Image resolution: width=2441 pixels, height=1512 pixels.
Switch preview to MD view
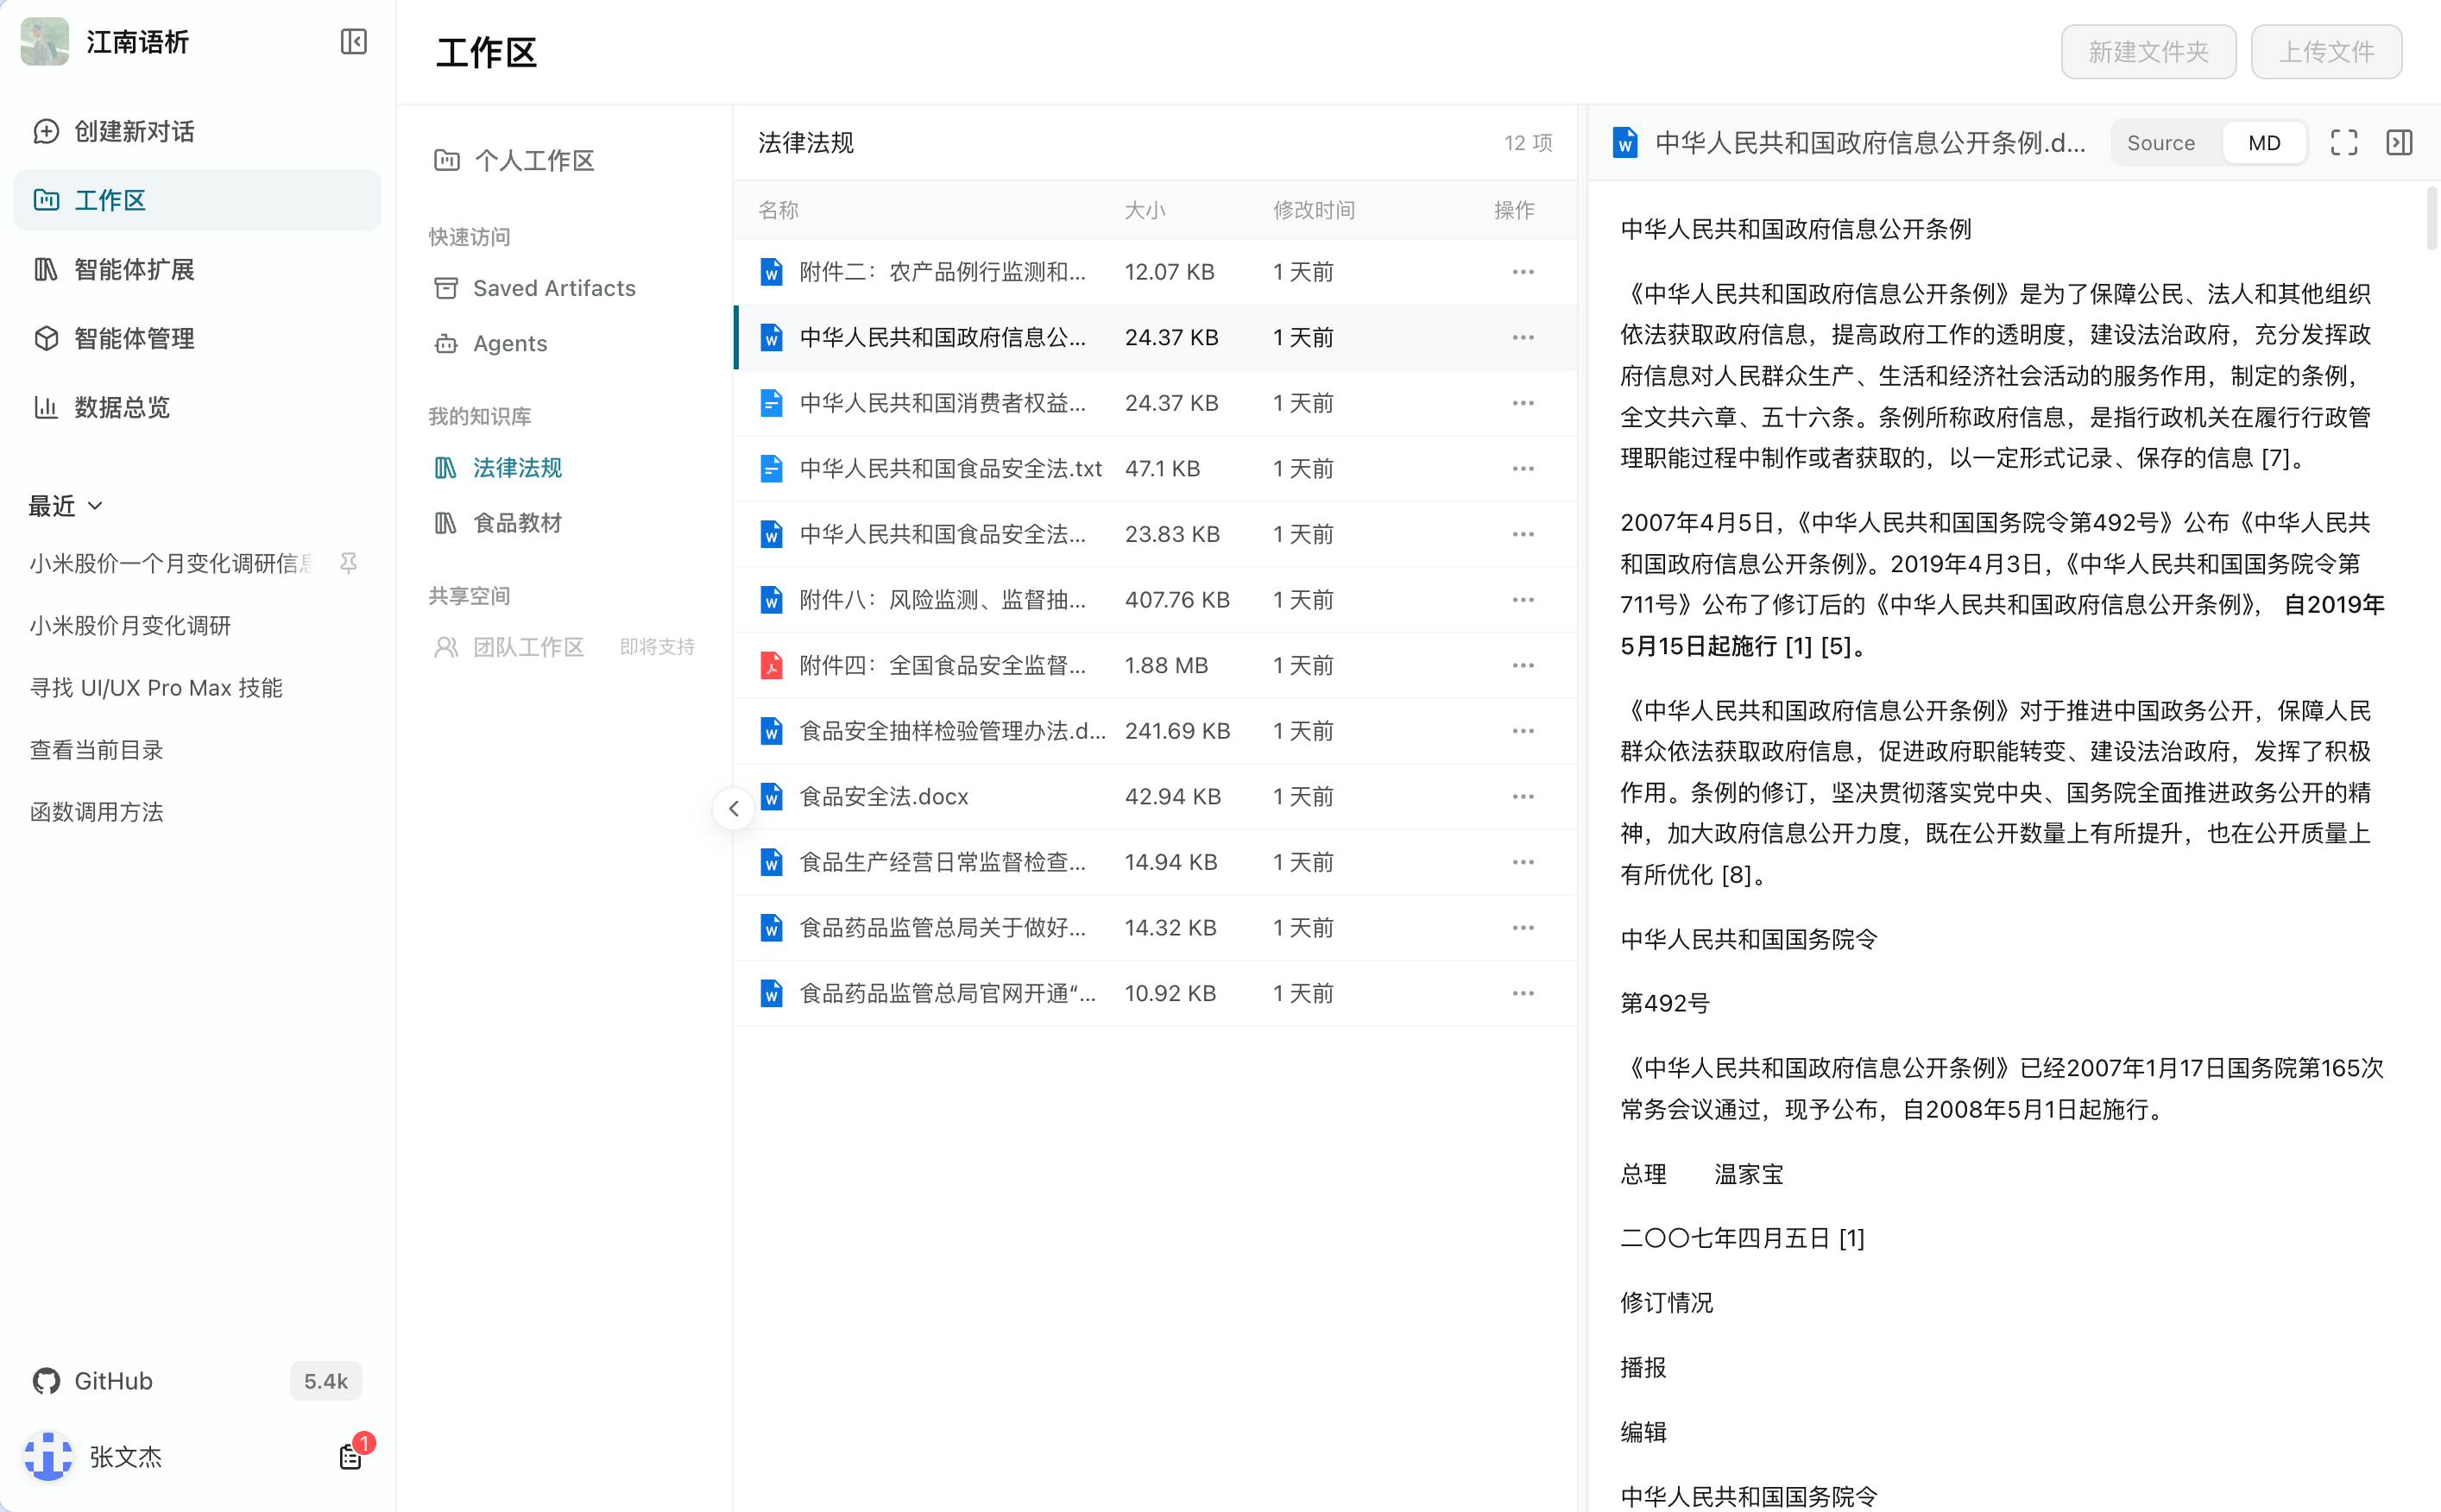click(x=2264, y=143)
